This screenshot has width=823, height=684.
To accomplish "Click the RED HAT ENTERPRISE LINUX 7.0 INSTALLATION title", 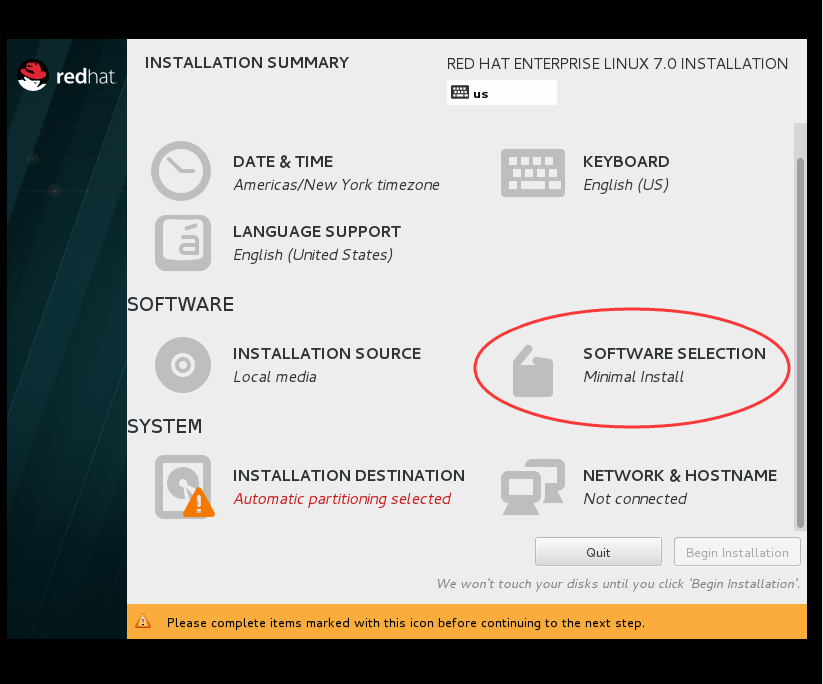I will [617, 64].
